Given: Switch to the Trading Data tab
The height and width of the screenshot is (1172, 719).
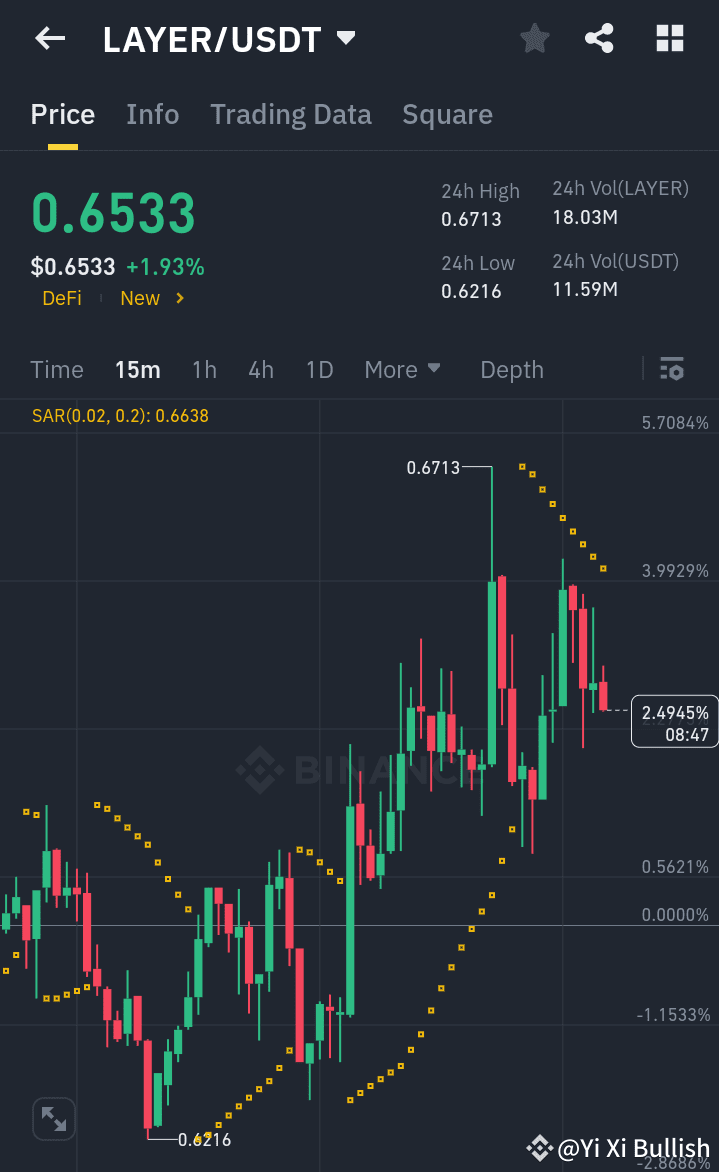Looking at the screenshot, I should pos(290,114).
